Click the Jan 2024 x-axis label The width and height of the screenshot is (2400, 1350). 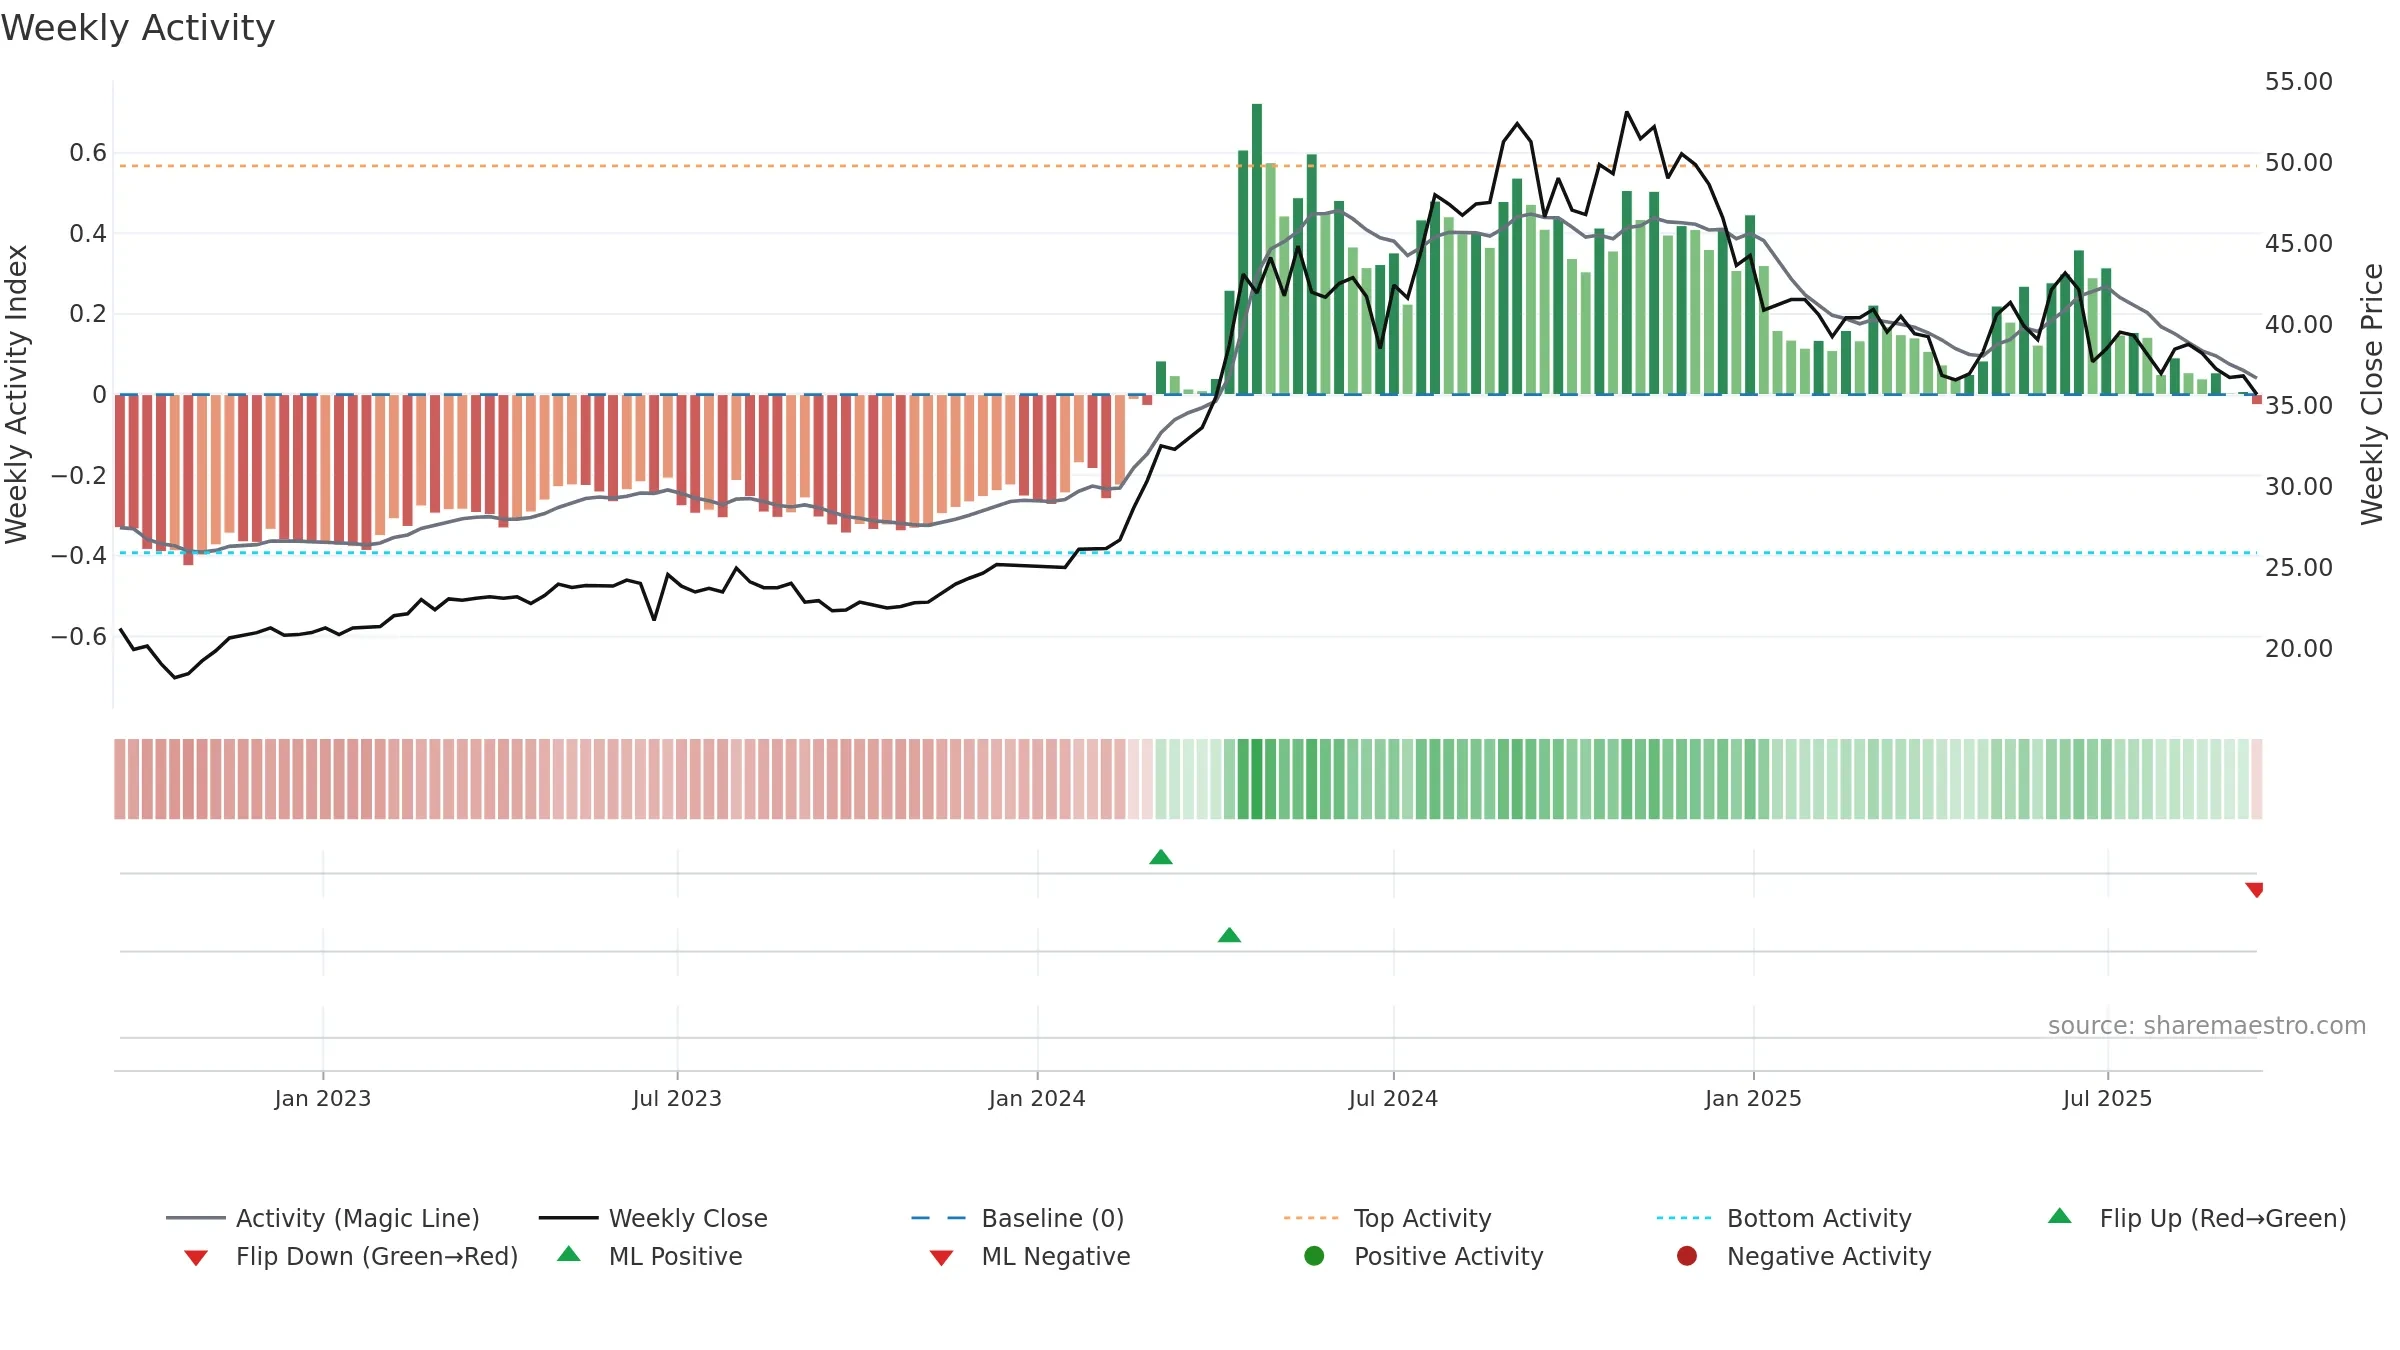pos(1037,1098)
